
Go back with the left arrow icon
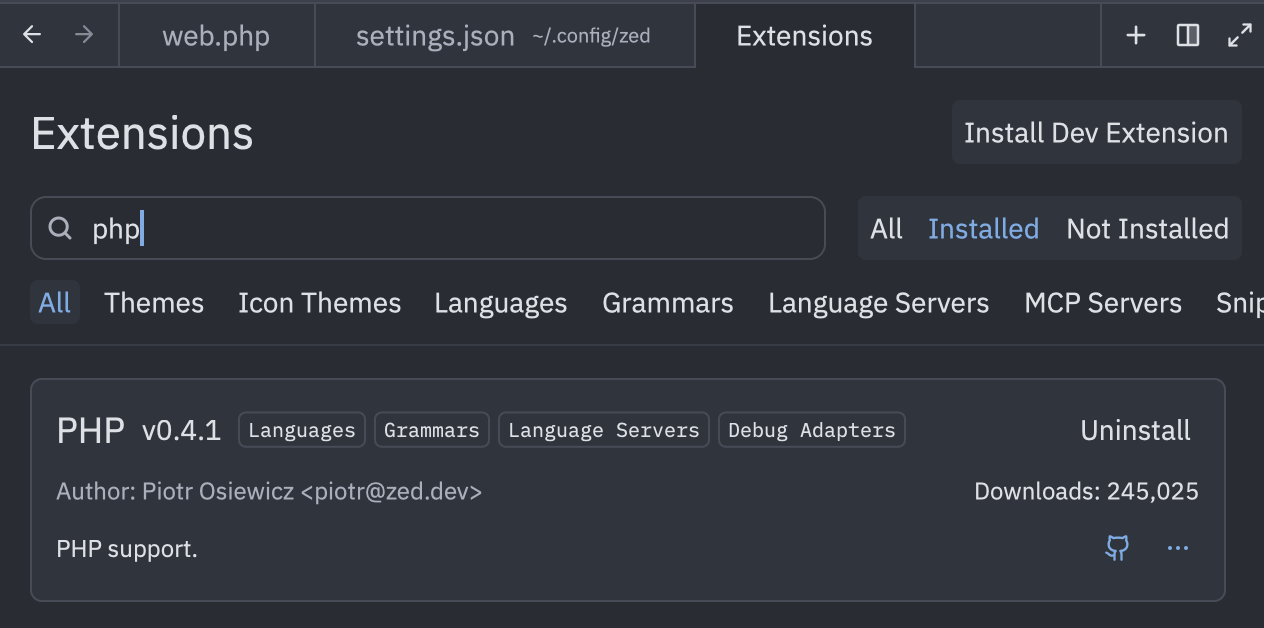[x=33, y=35]
